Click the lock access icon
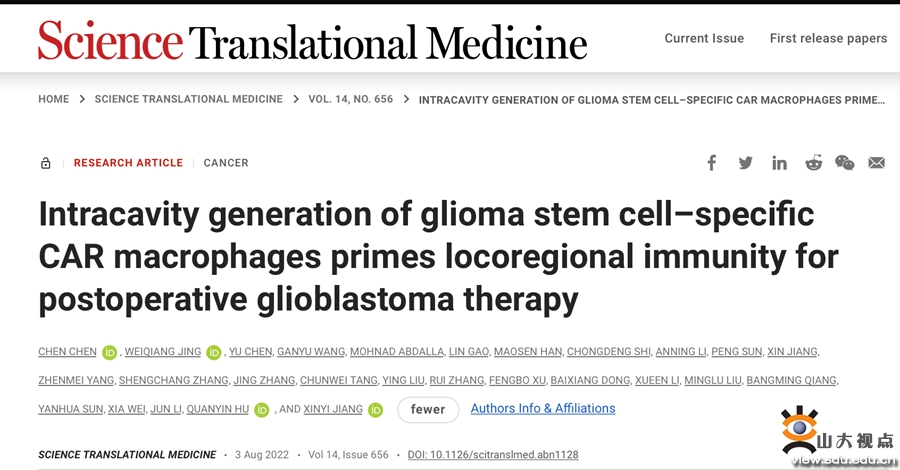This screenshot has height=470, width=900. [x=45, y=163]
